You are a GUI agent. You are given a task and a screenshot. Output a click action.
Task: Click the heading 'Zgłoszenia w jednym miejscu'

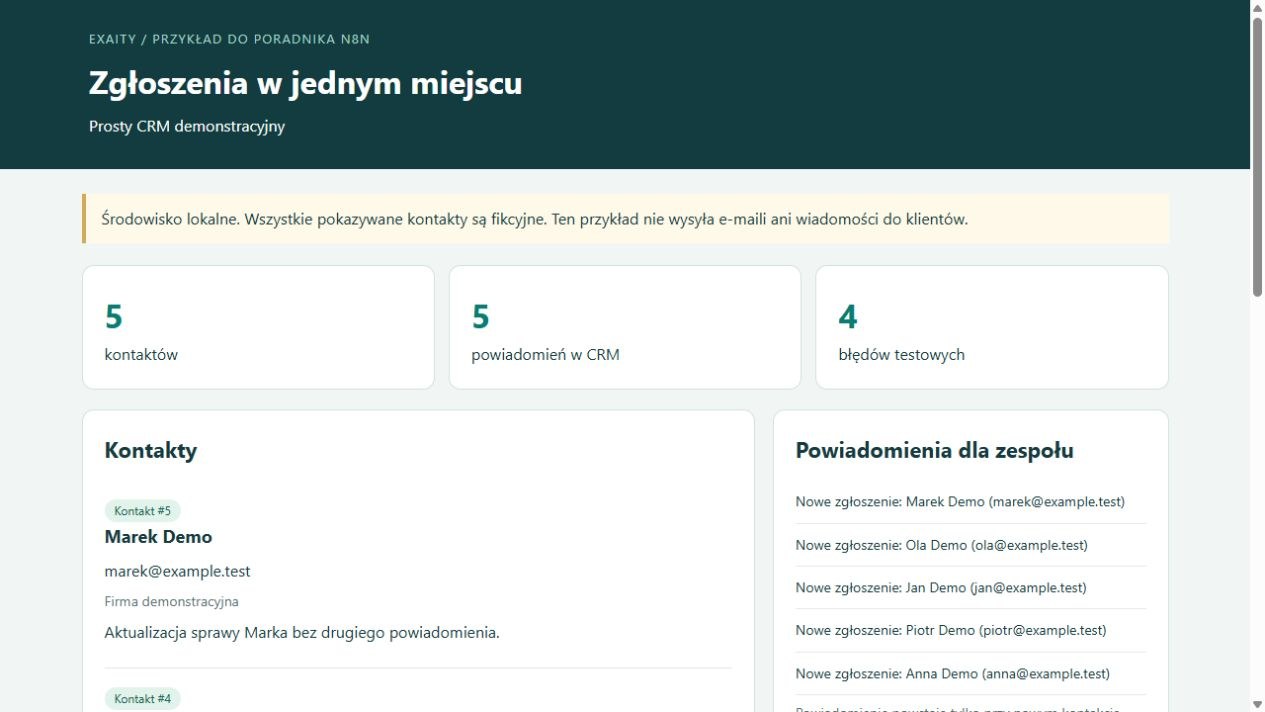point(305,83)
